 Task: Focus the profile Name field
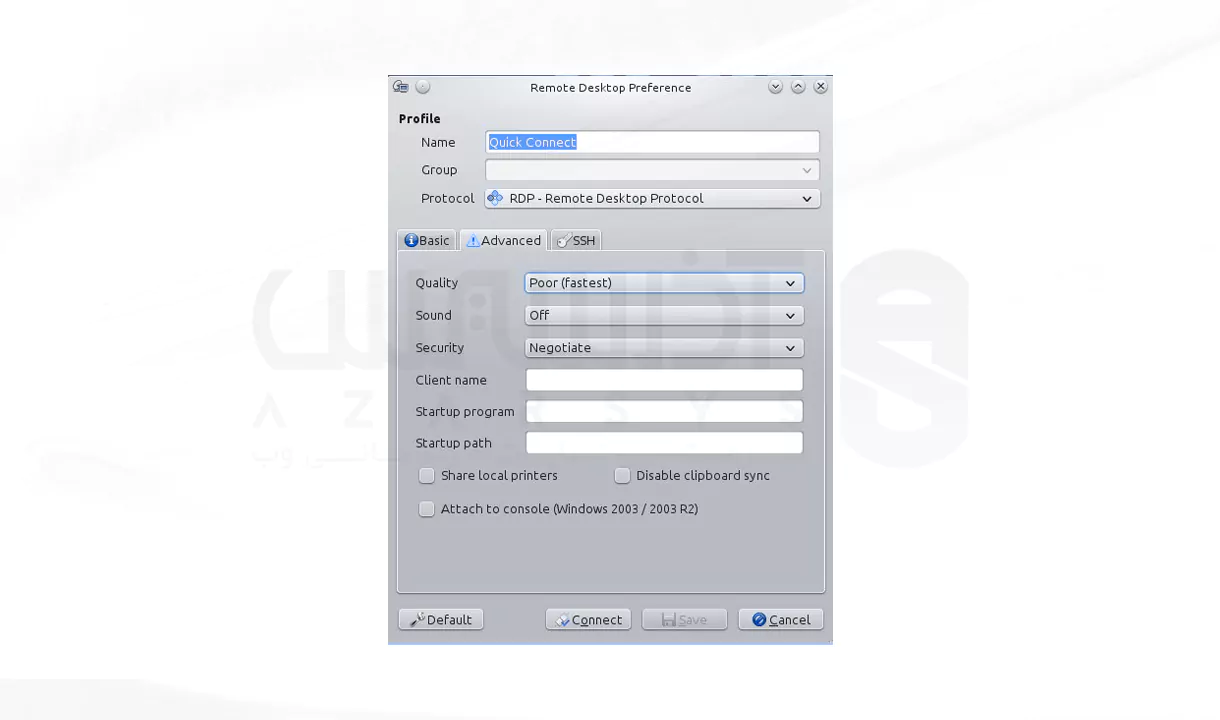click(652, 142)
